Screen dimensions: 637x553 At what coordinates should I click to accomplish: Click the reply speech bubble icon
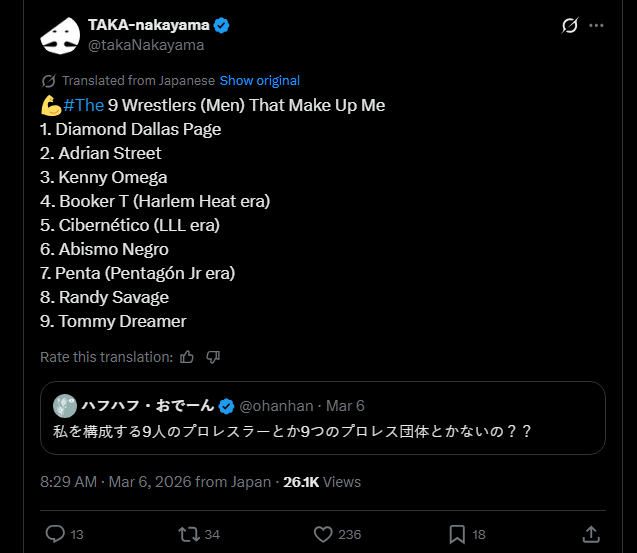coord(56,534)
